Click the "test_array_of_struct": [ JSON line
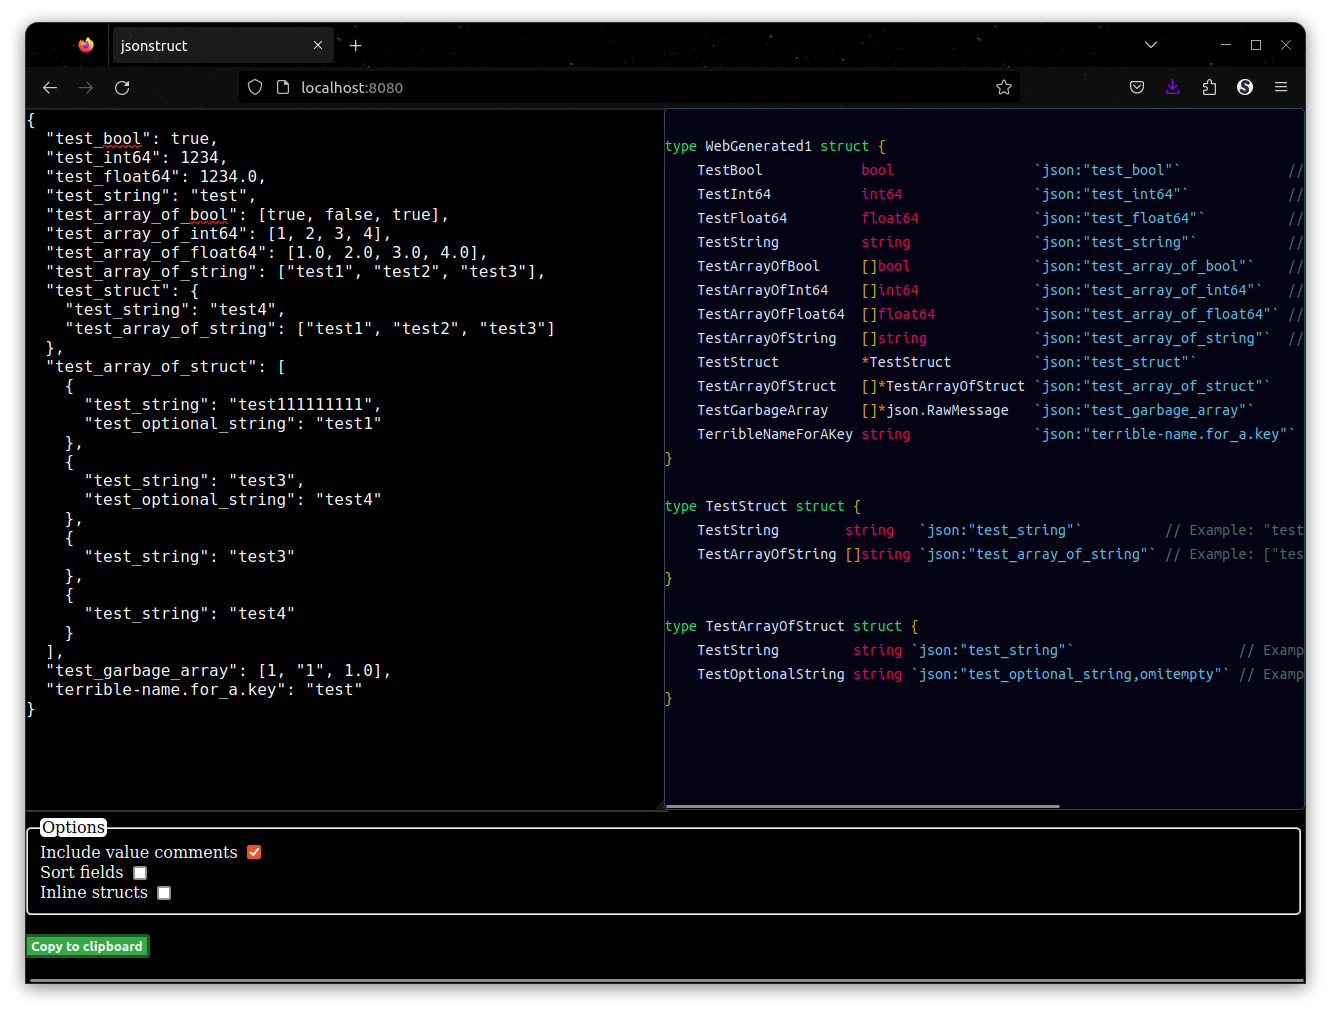 [165, 367]
